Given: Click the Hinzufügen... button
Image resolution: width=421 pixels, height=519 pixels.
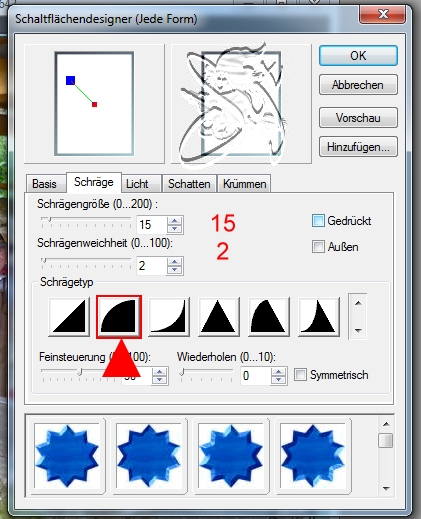Looking at the screenshot, I should [358, 147].
